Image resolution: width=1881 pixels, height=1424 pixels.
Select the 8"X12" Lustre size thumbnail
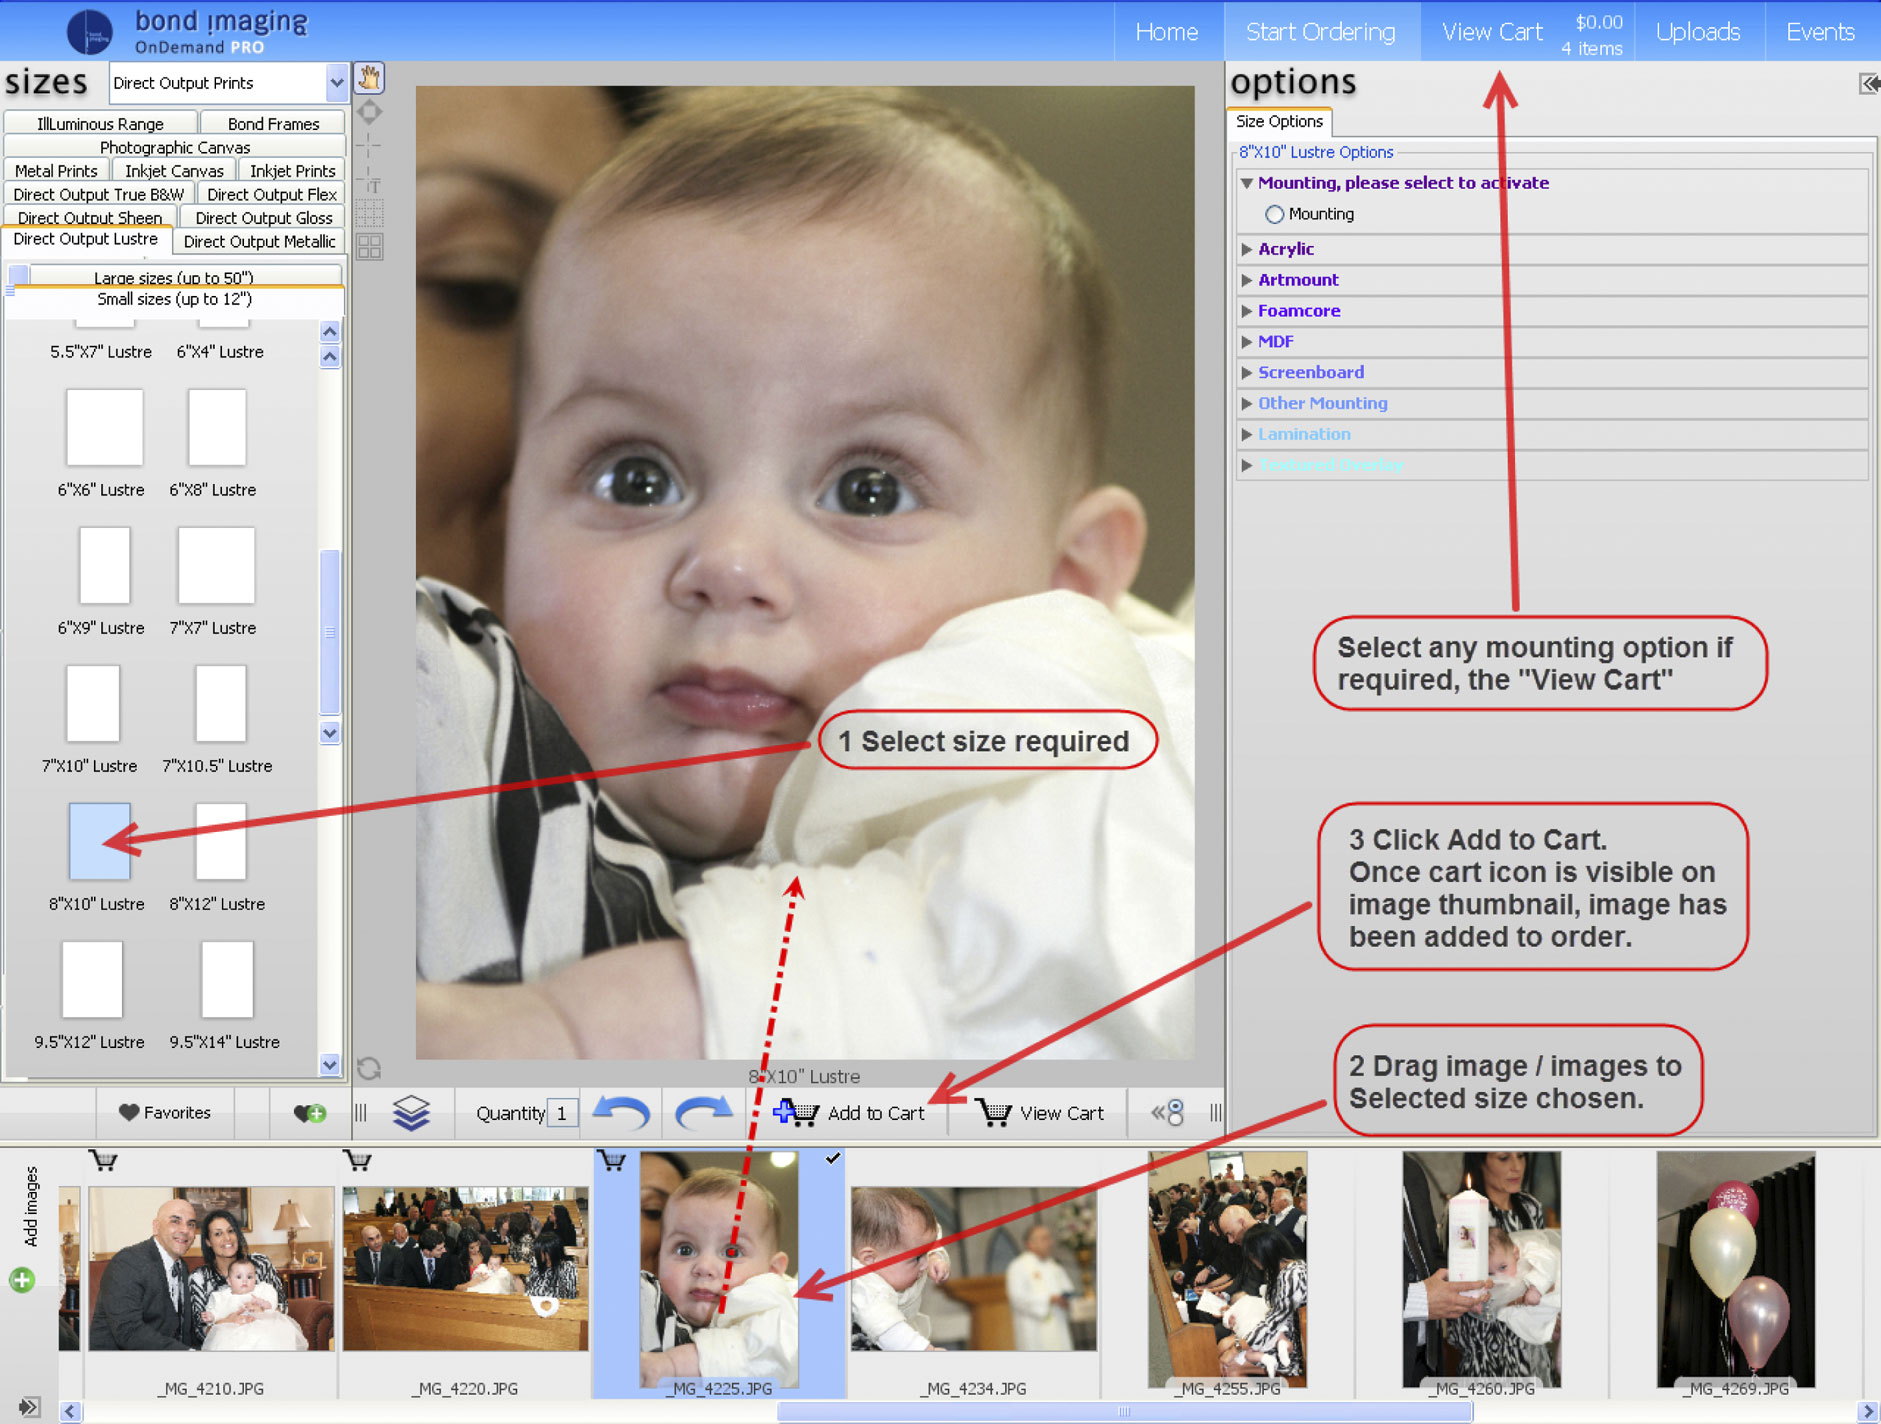tap(220, 842)
